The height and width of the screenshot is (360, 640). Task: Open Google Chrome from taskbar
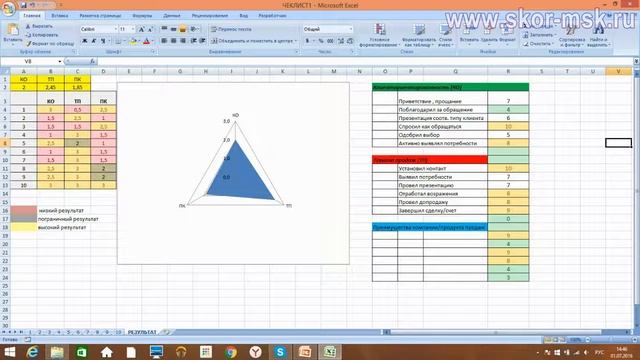tap(231, 352)
